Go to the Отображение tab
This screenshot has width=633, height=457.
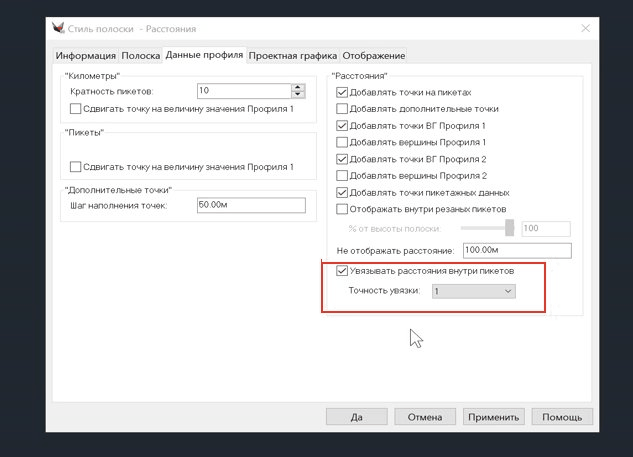pos(376,55)
